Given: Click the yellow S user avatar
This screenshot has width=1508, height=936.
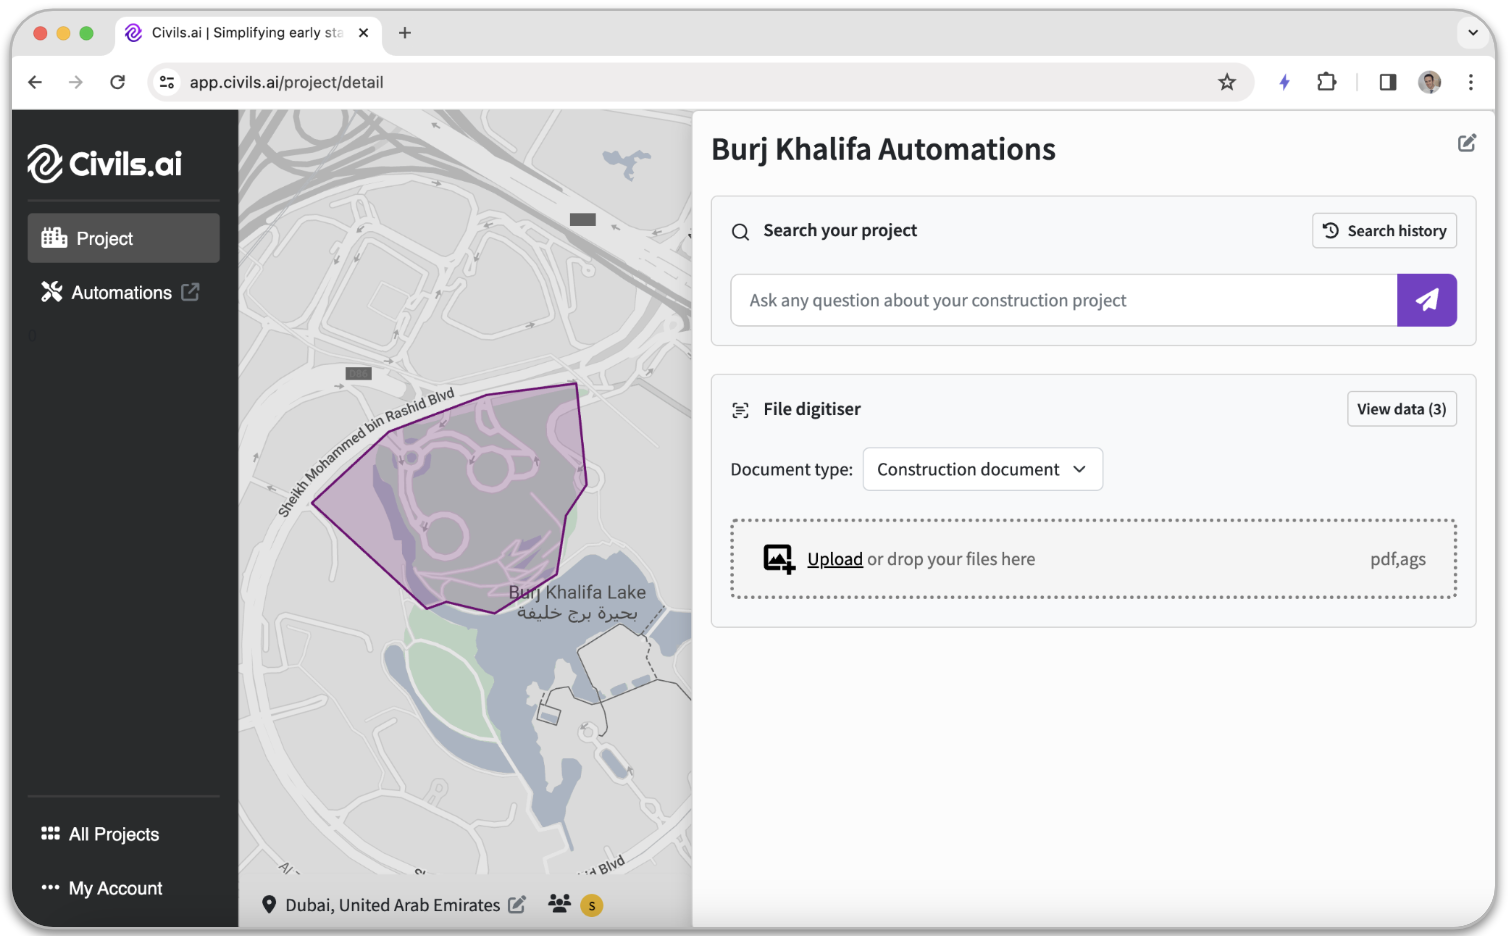Looking at the screenshot, I should [x=592, y=905].
